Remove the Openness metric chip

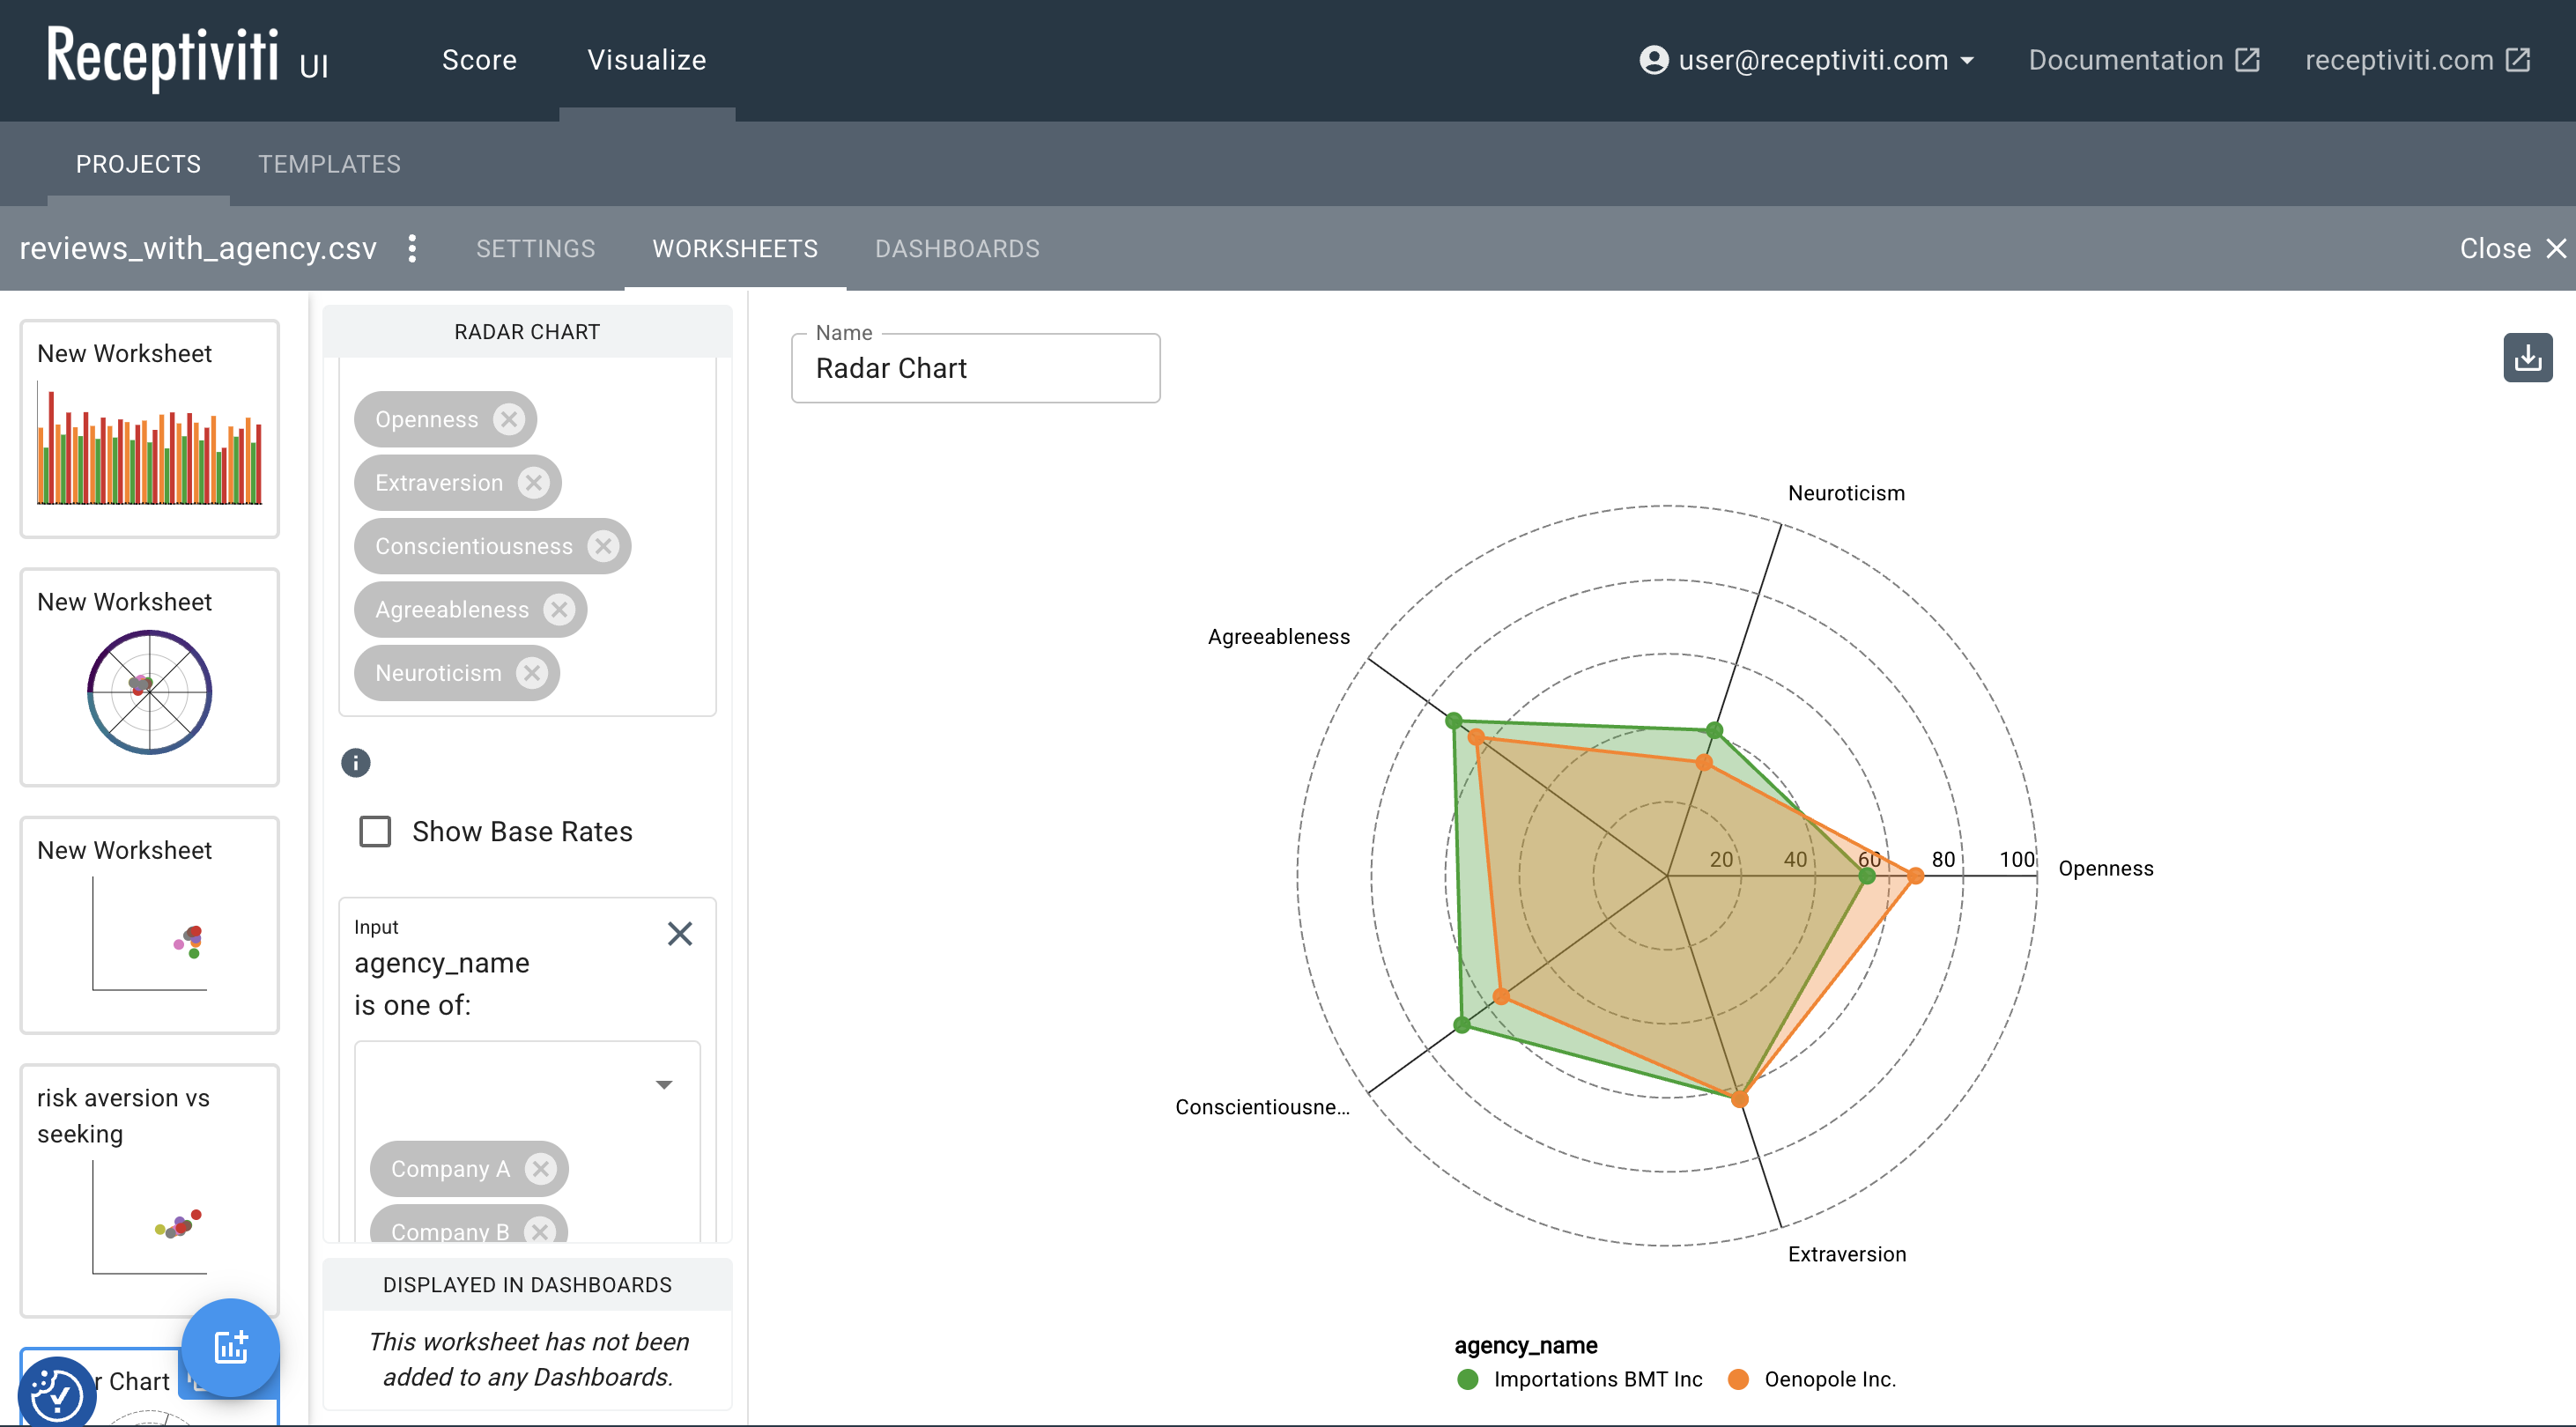pyautogui.click(x=509, y=419)
